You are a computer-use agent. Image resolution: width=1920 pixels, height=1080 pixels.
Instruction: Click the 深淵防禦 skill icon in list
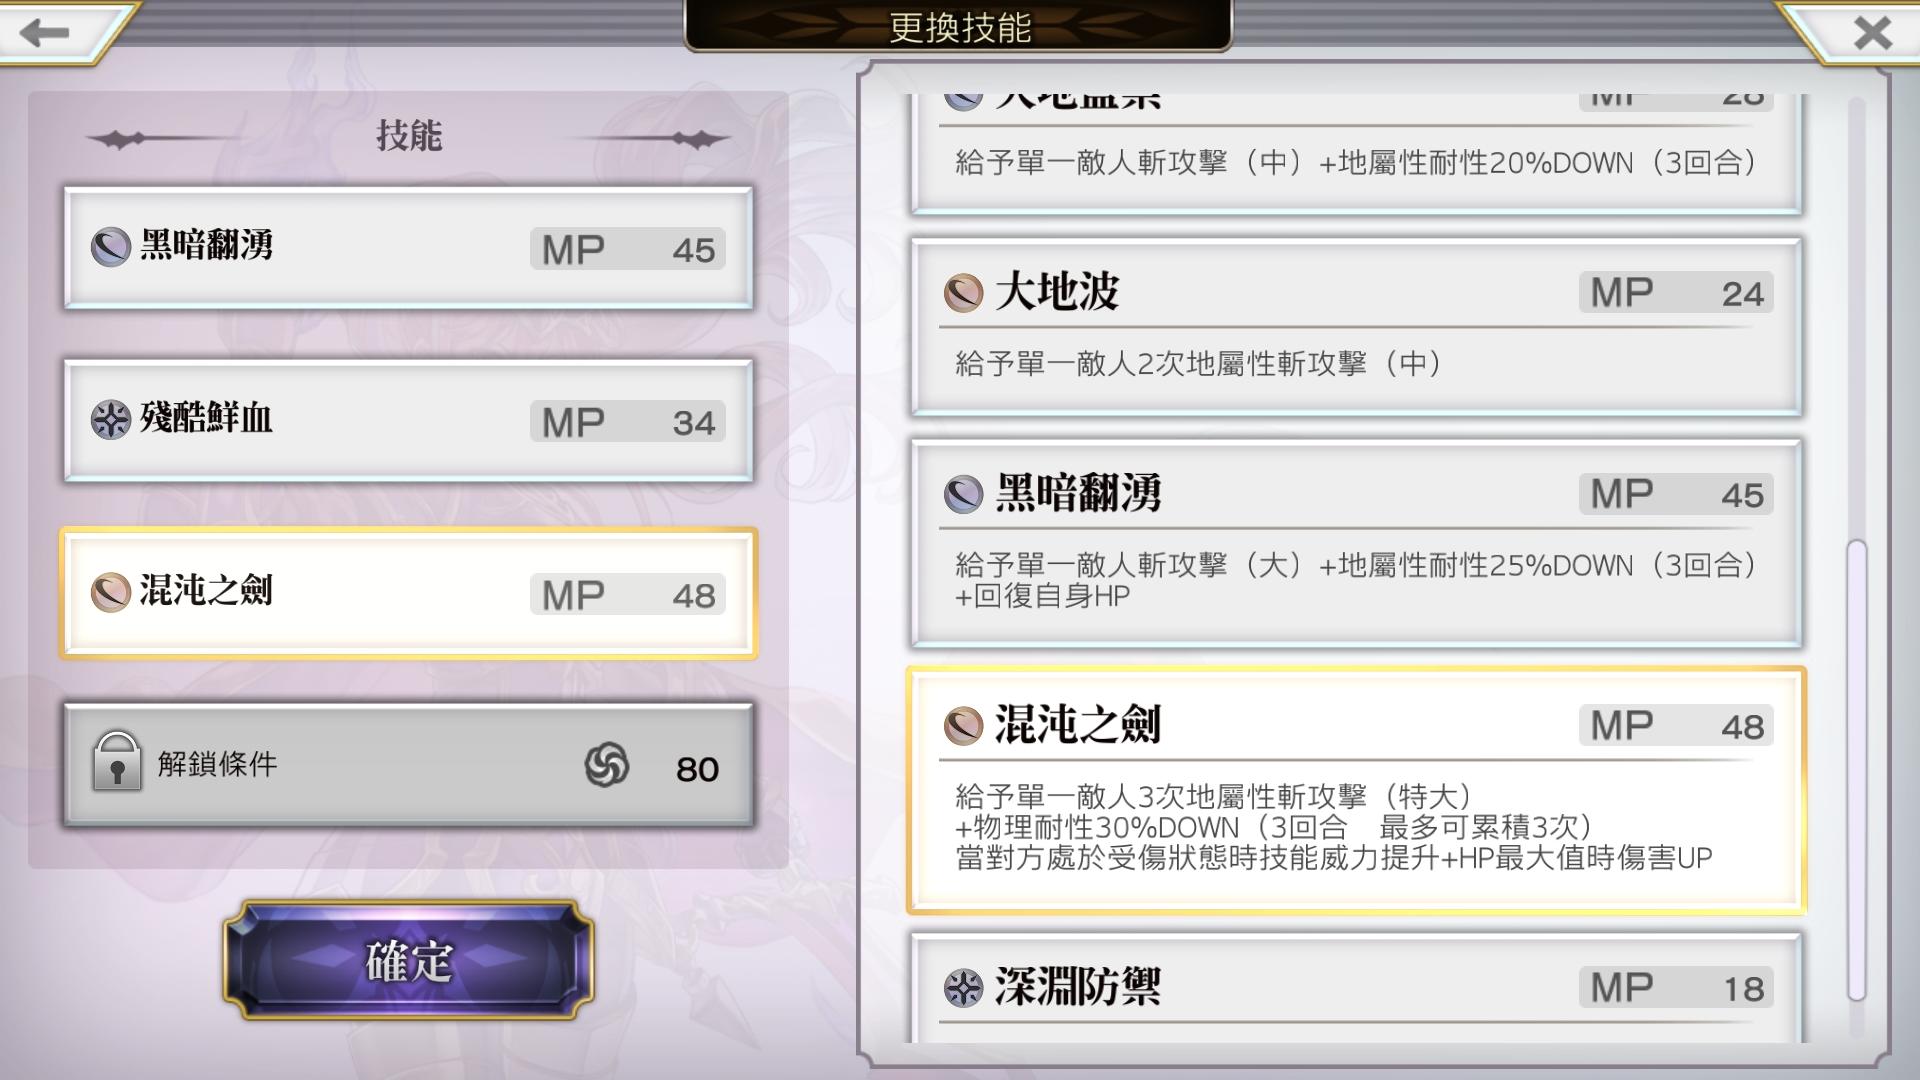pos(963,988)
